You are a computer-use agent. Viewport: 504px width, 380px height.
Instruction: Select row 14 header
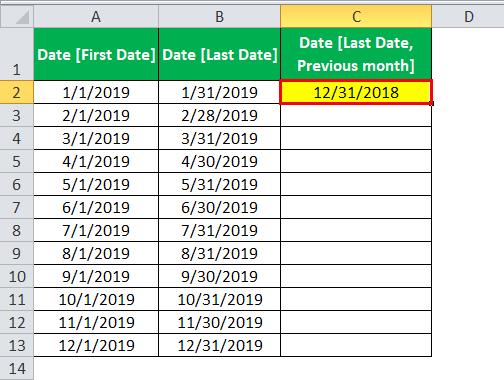click(17, 369)
